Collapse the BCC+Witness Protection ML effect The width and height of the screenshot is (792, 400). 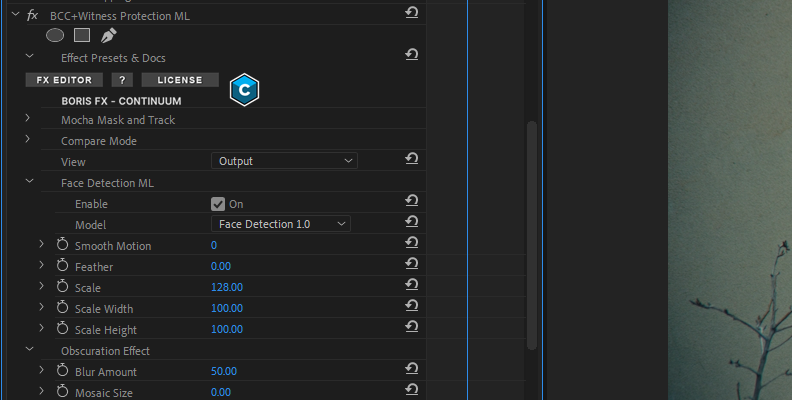point(15,14)
